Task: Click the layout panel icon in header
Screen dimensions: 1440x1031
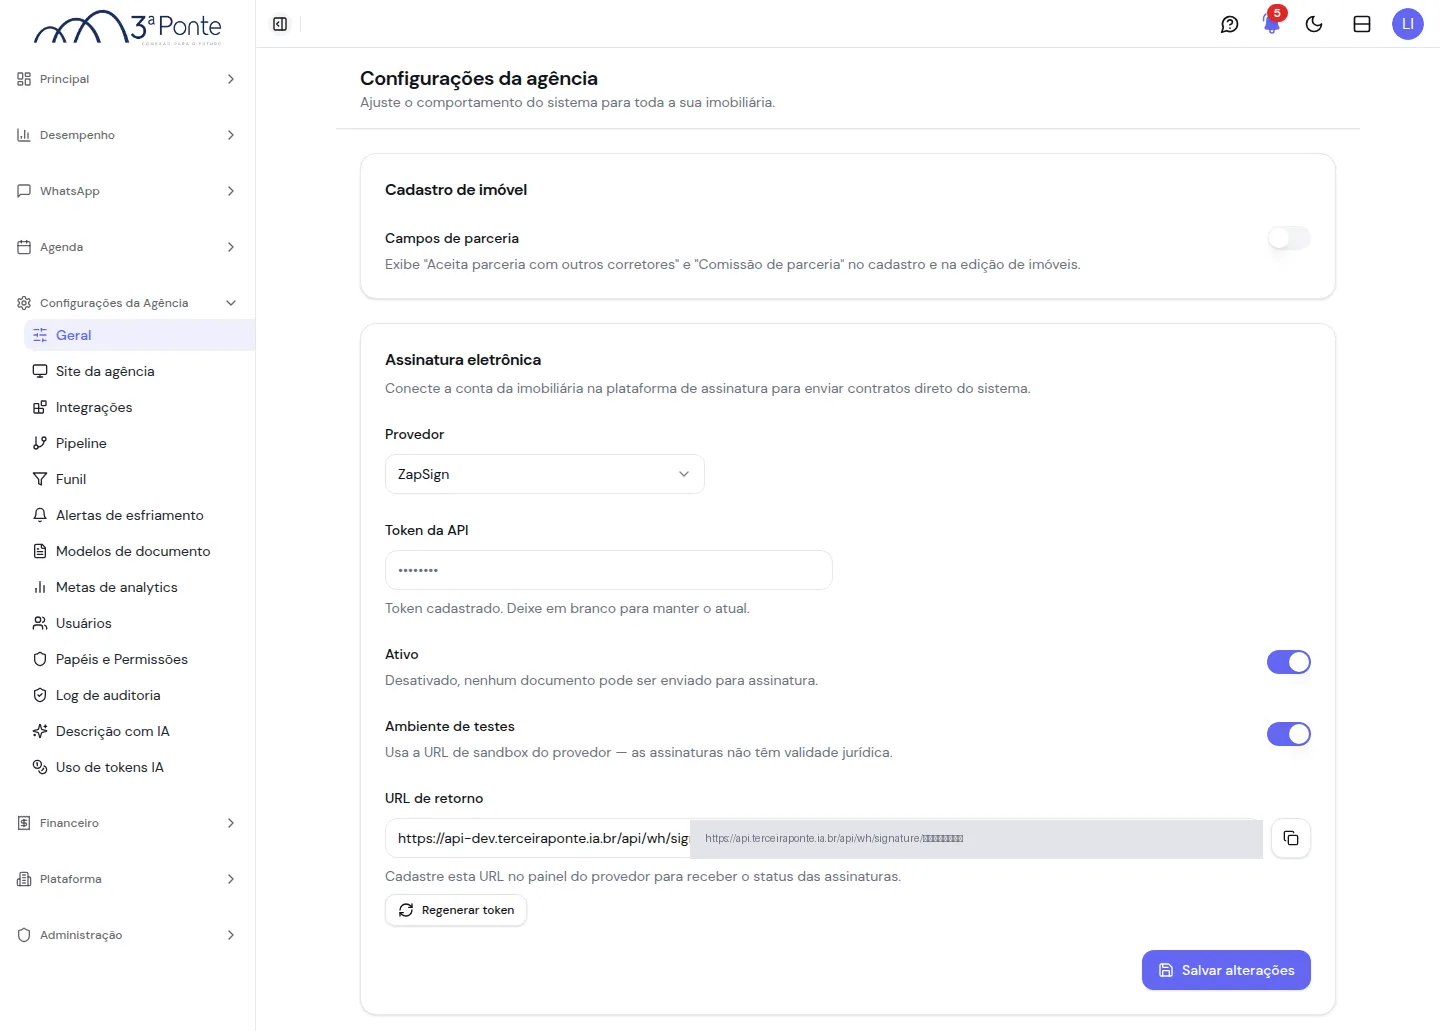Action: (x=1362, y=24)
